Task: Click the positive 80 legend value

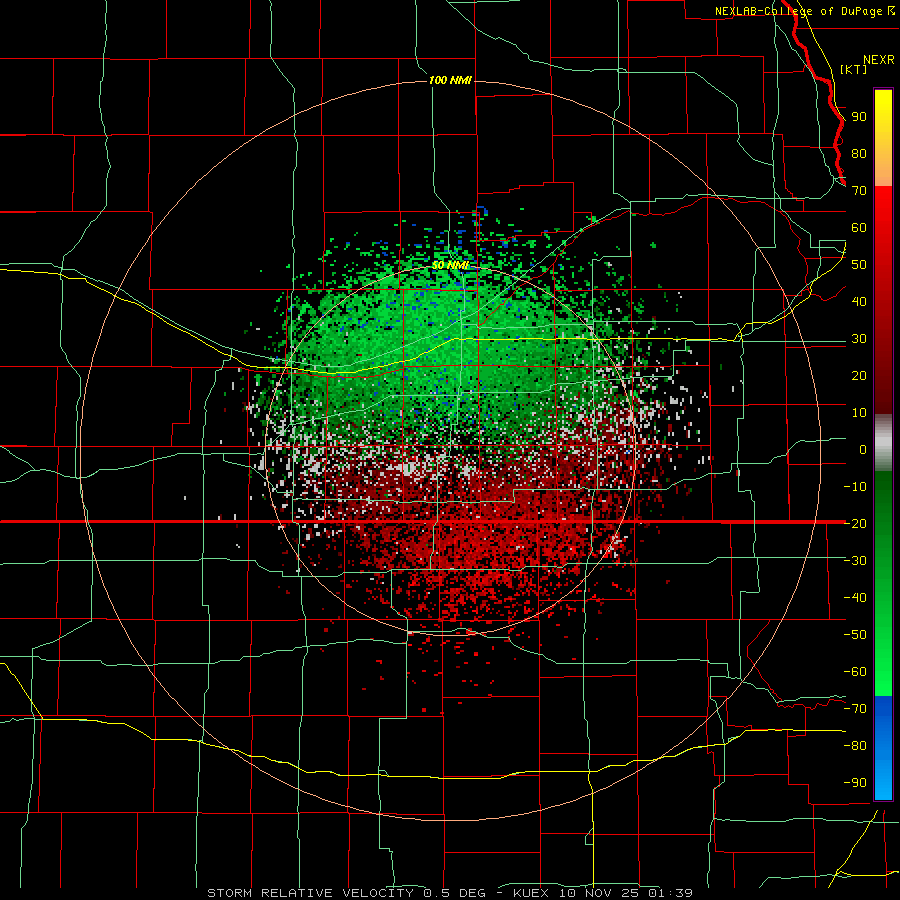Action: coord(859,154)
